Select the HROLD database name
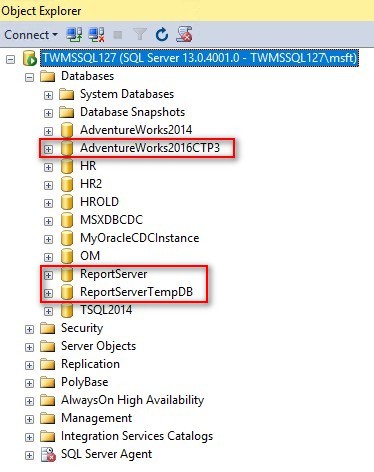This screenshot has height=472, width=374. point(99,202)
